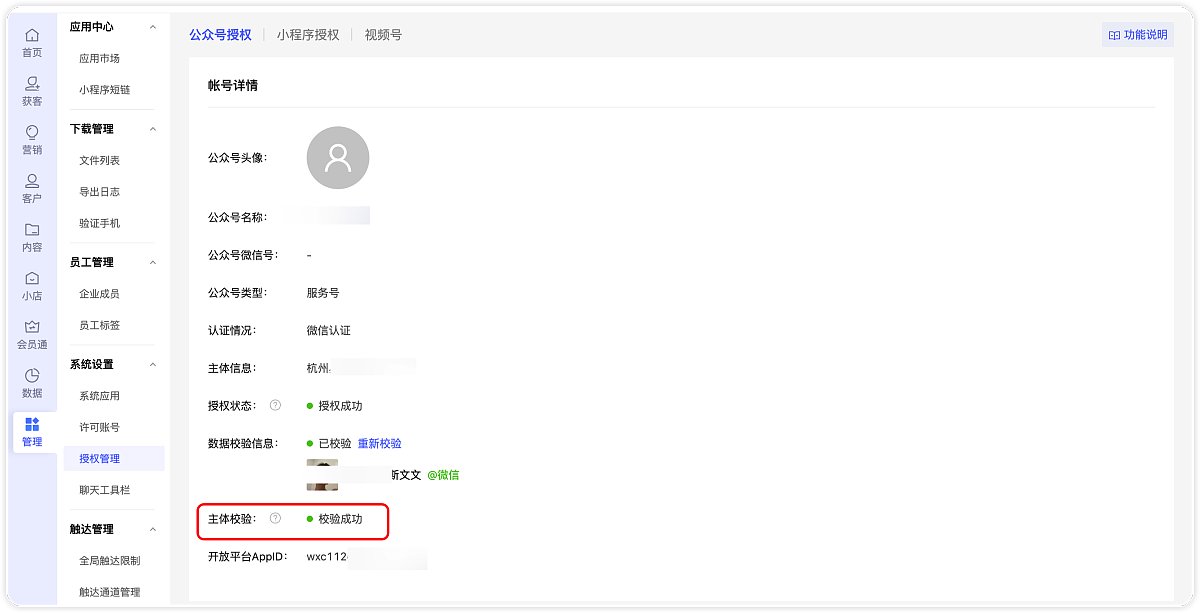Collapse the 下载管理 section
Screen dimensions: 1200x613
tap(153, 129)
